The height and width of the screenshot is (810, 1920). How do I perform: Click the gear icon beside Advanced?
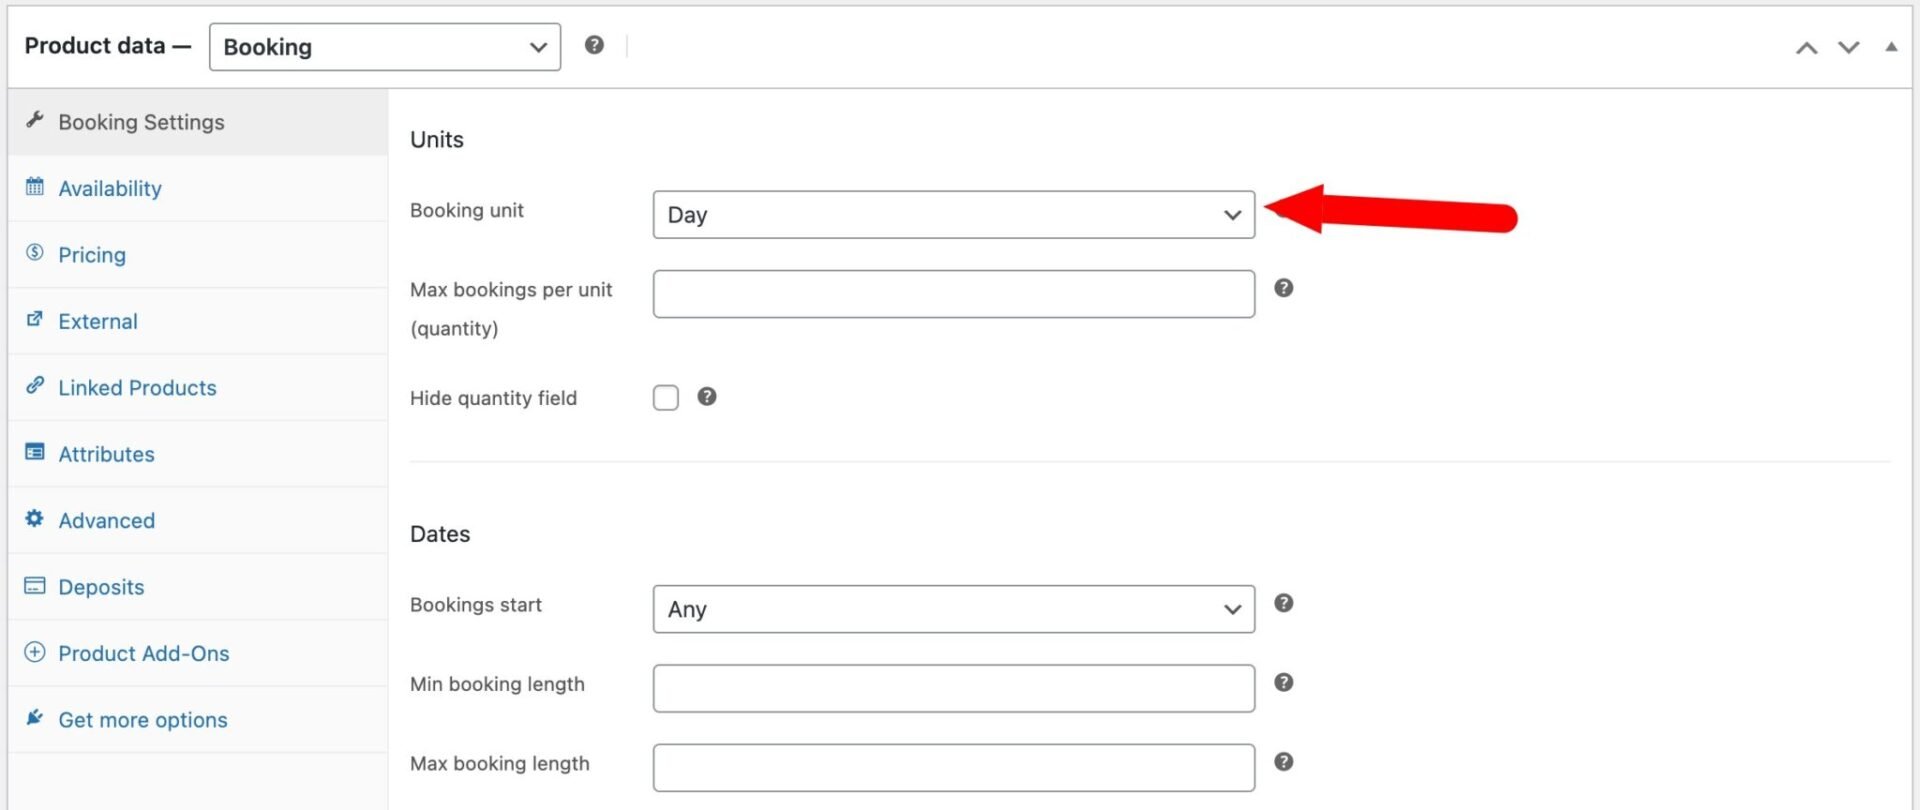point(35,519)
